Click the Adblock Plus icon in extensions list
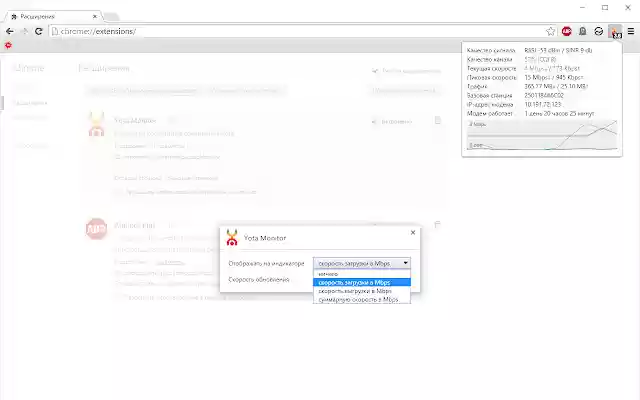The height and width of the screenshot is (400, 640). coord(96,229)
